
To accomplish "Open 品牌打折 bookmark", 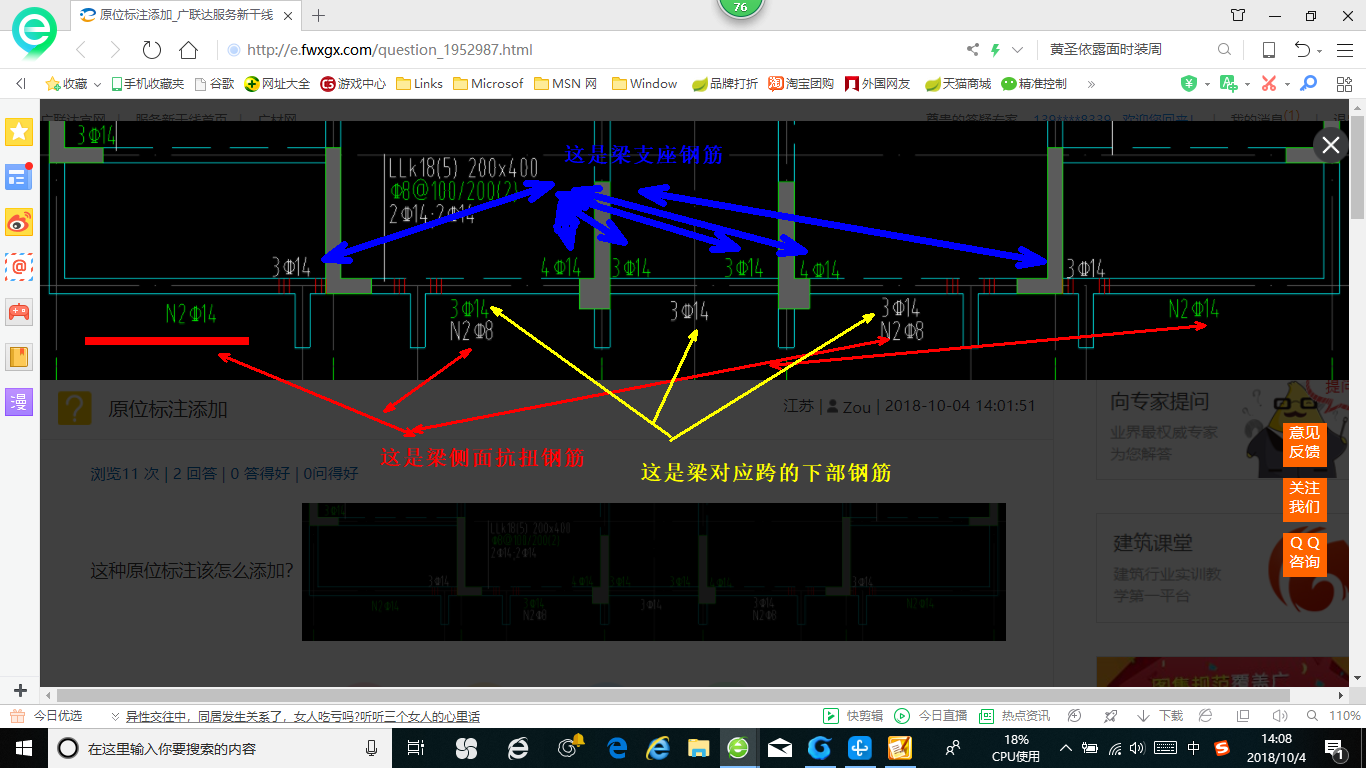I will pyautogui.click(x=725, y=84).
